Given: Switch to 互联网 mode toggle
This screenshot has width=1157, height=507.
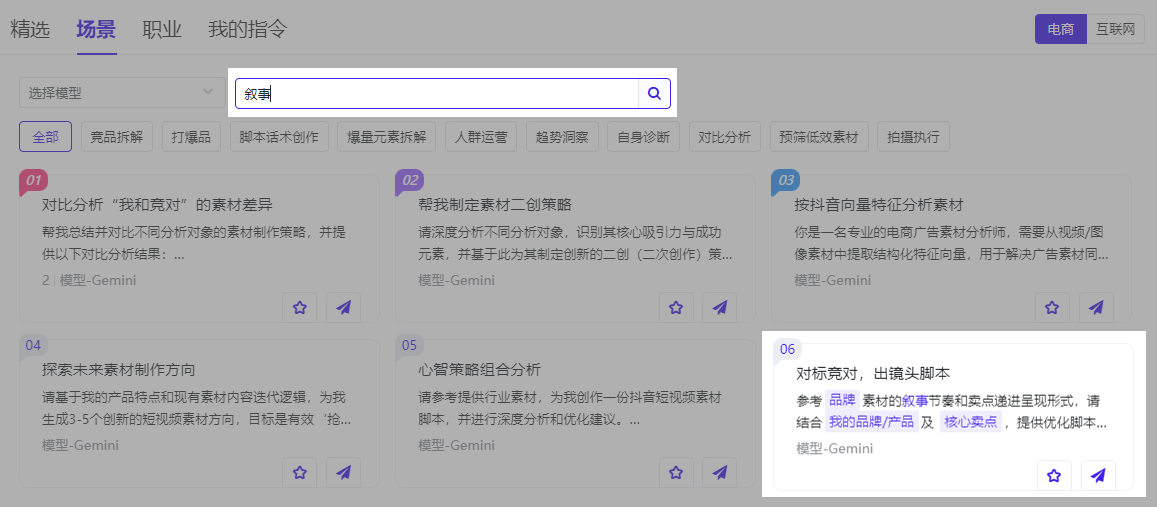Looking at the screenshot, I should [x=1115, y=30].
